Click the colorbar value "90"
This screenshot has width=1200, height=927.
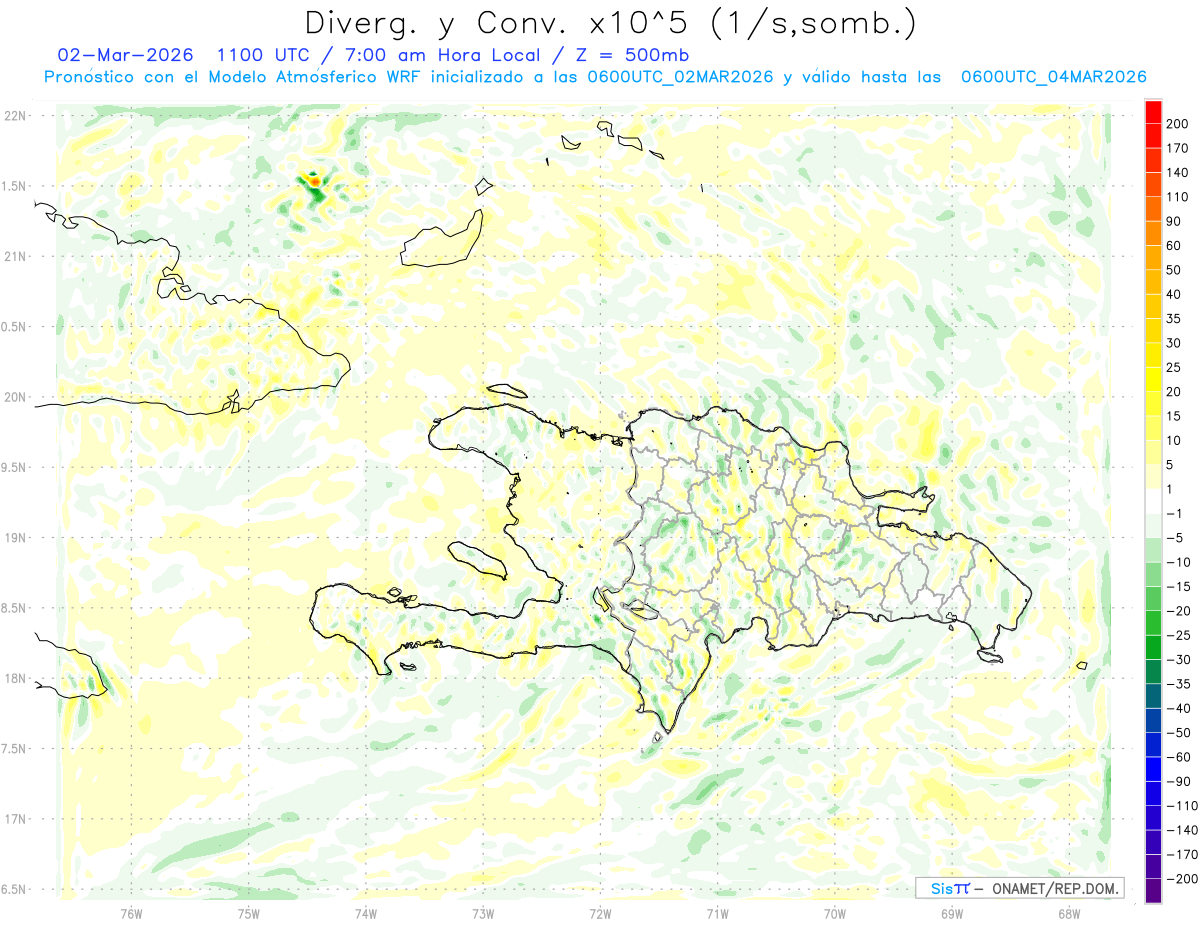(1173, 222)
